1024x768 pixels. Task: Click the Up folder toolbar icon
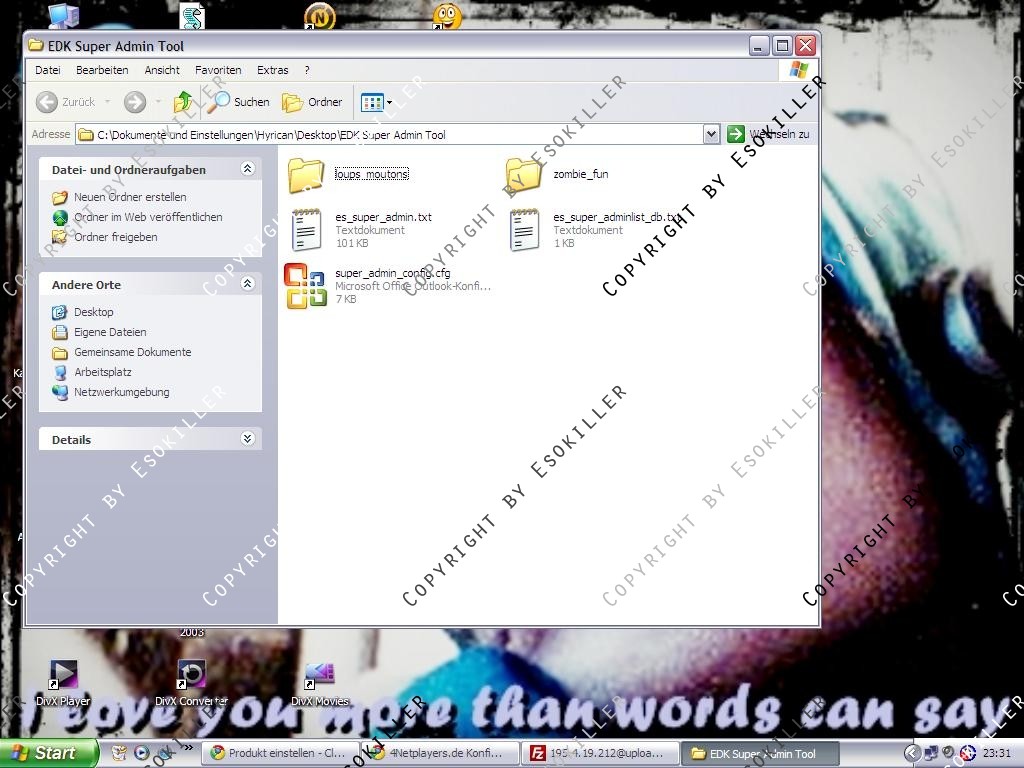[183, 102]
